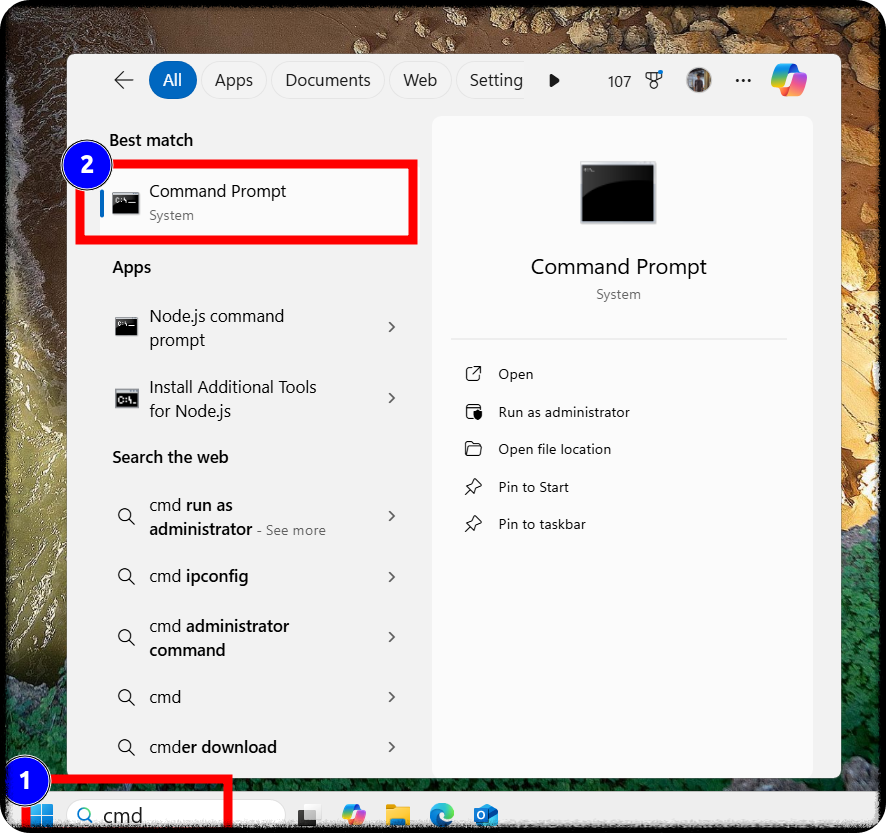Switch to the Settings filter tab
This screenshot has width=886, height=833.
(492, 80)
